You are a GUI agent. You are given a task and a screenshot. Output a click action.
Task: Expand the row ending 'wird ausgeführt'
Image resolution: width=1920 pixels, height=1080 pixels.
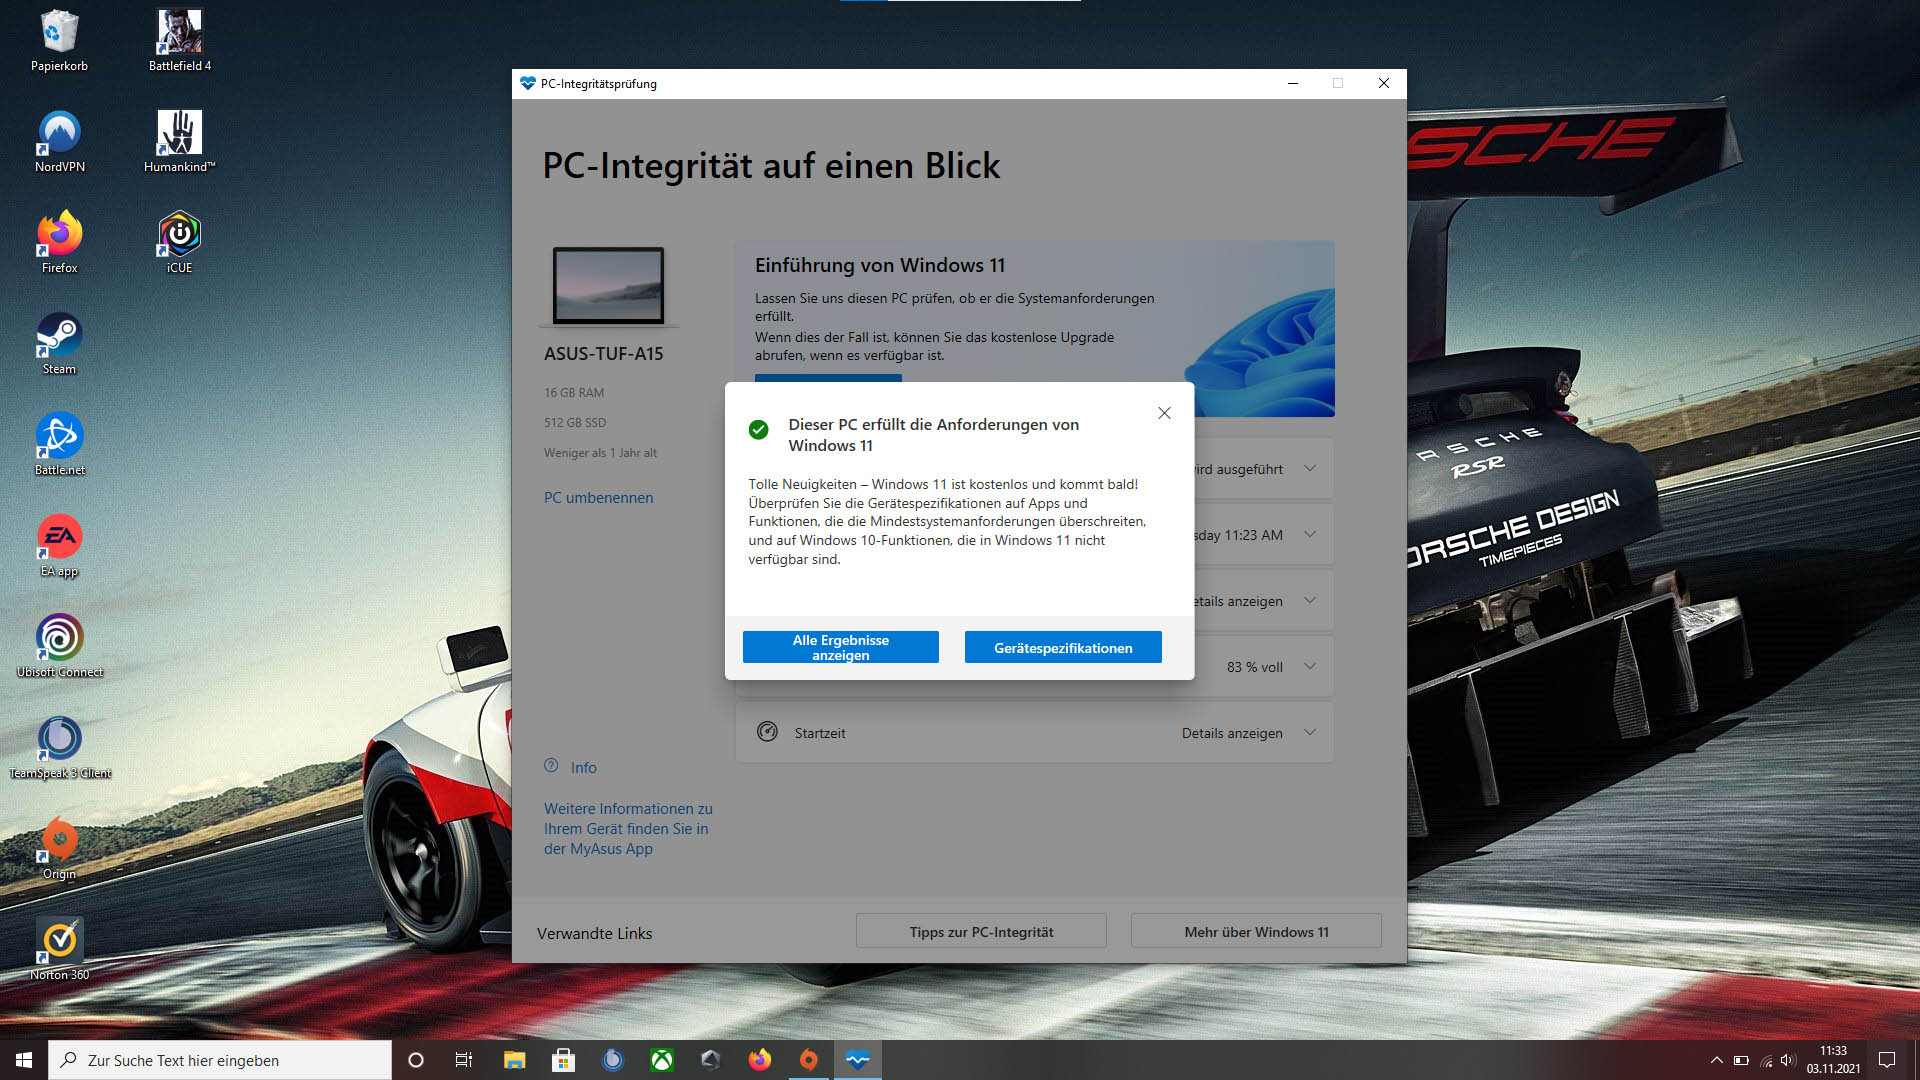1309,468
